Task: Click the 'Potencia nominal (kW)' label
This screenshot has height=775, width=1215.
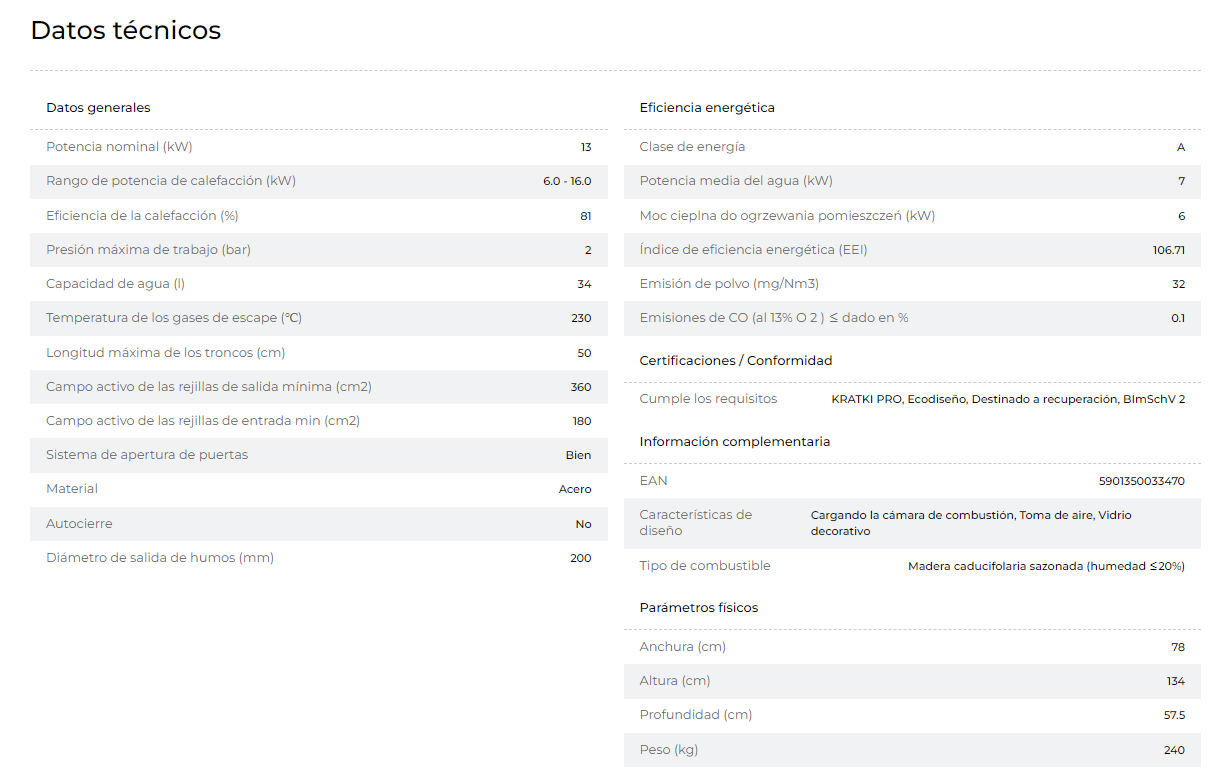Action: [119, 147]
